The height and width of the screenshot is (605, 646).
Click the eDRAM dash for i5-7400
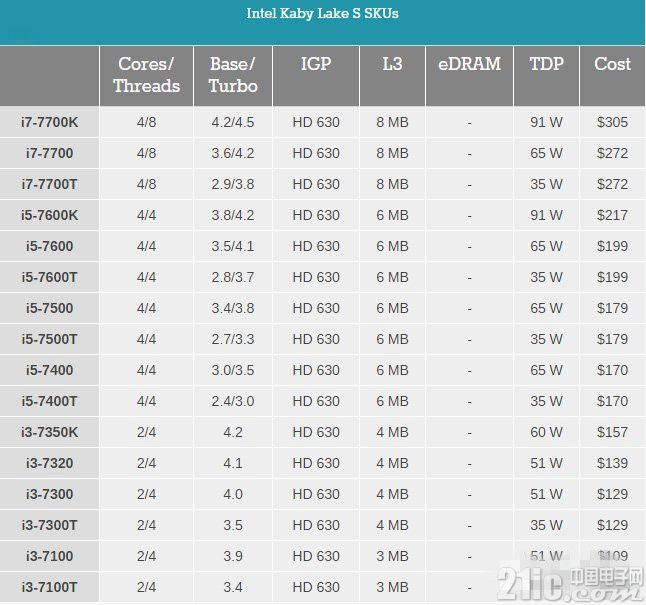coord(469,371)
